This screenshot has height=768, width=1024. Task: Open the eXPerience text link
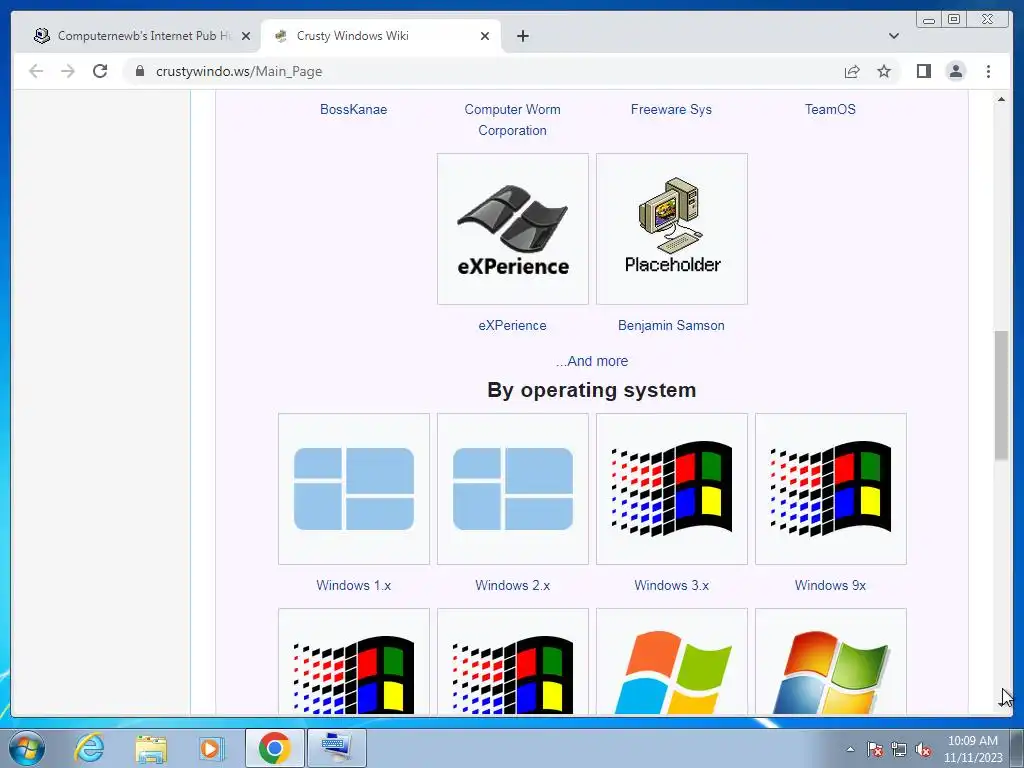tap(513, 325)
